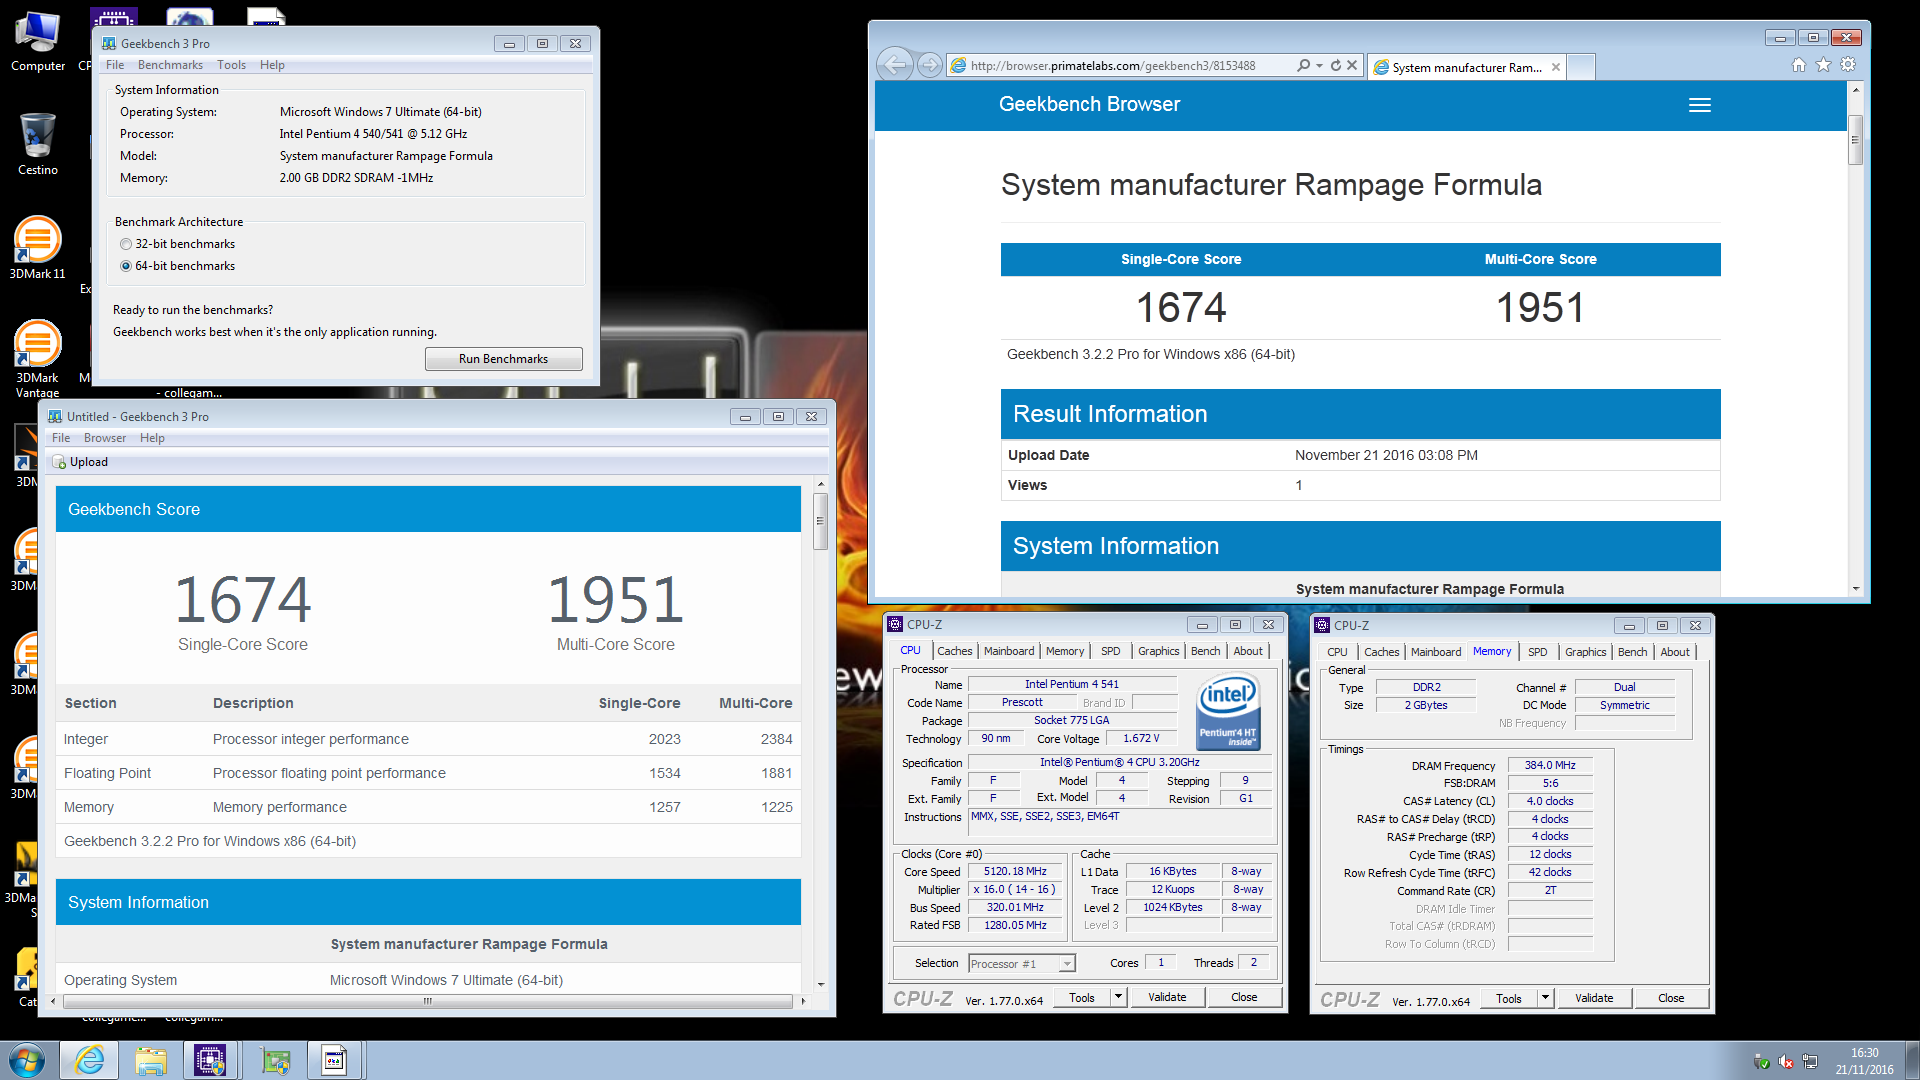Click the browser Forward arrow button
This screenshot has height=1080, width=1920.
(x=930, y=65)
